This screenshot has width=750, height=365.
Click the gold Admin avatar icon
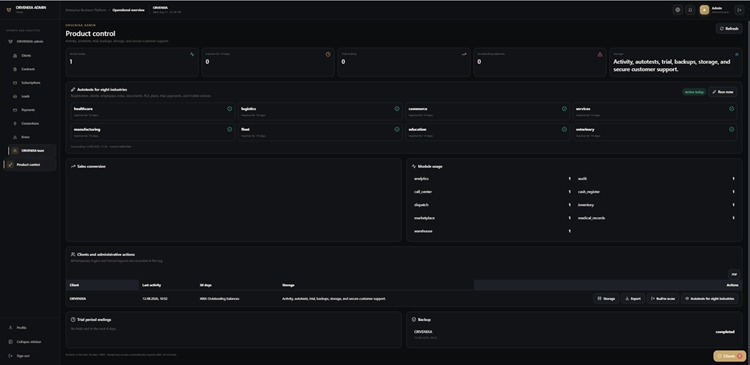tap(704, 10)
